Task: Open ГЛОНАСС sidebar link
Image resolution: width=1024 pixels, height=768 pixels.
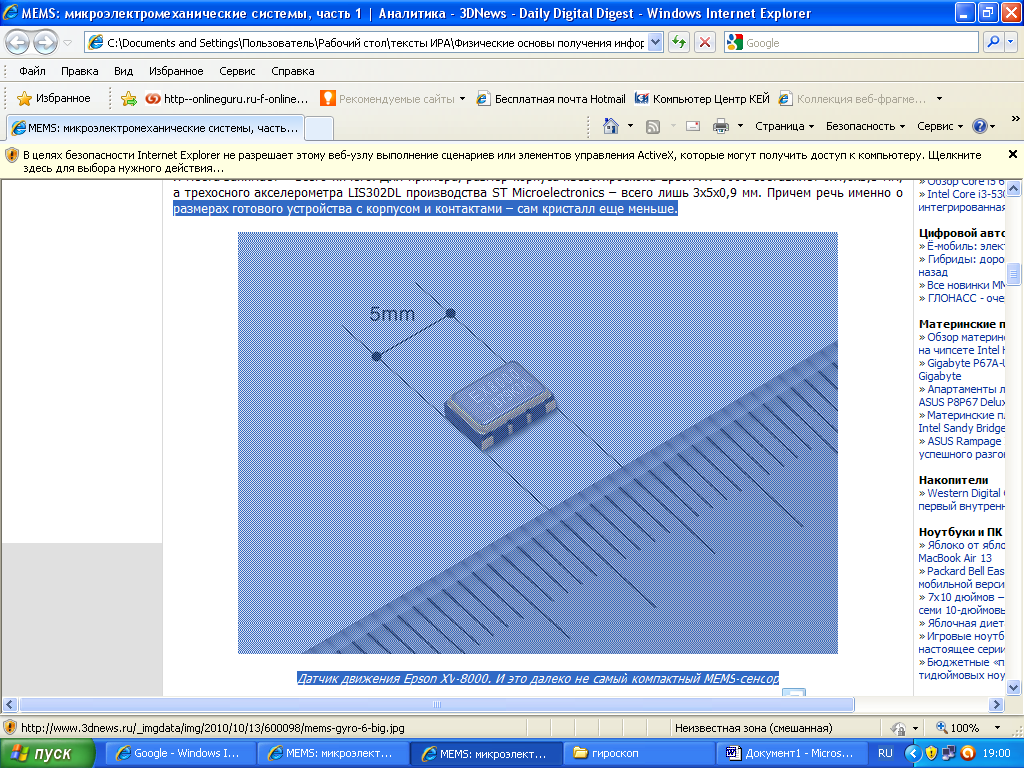Action: pos(965,298)
